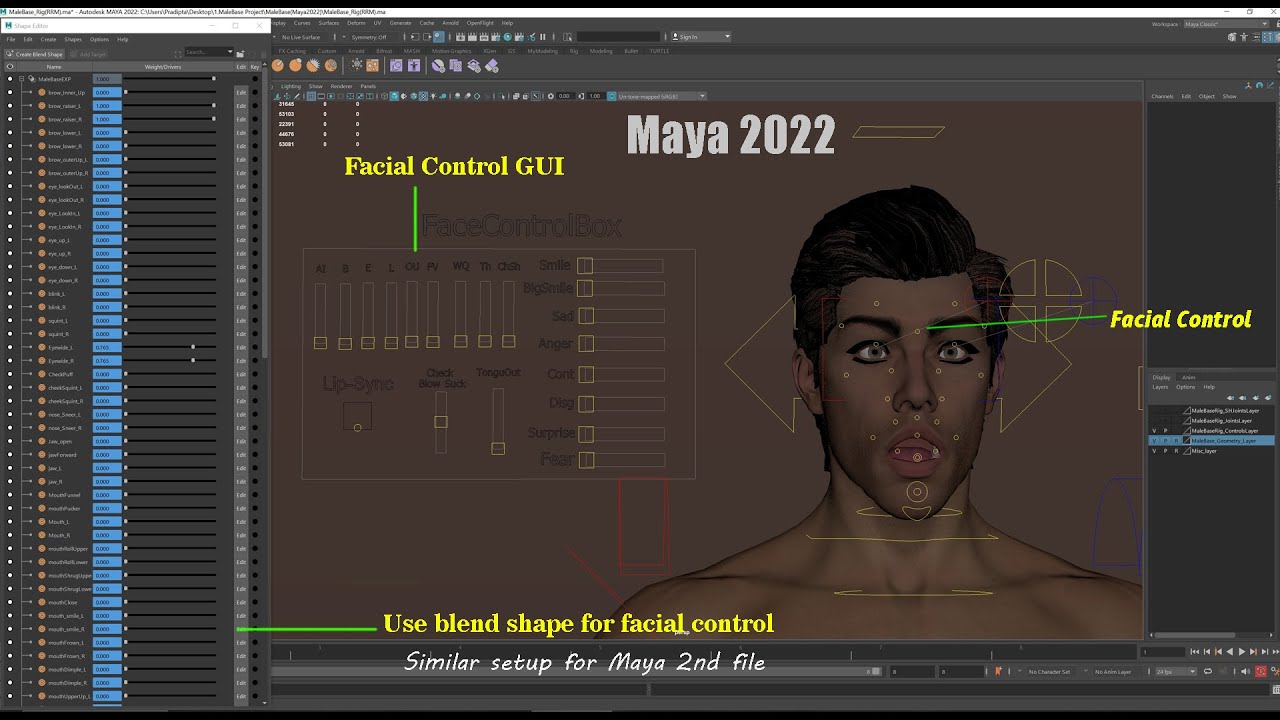Click the purple figure shelf icon

pyautogui.click(x=413, y=65)
